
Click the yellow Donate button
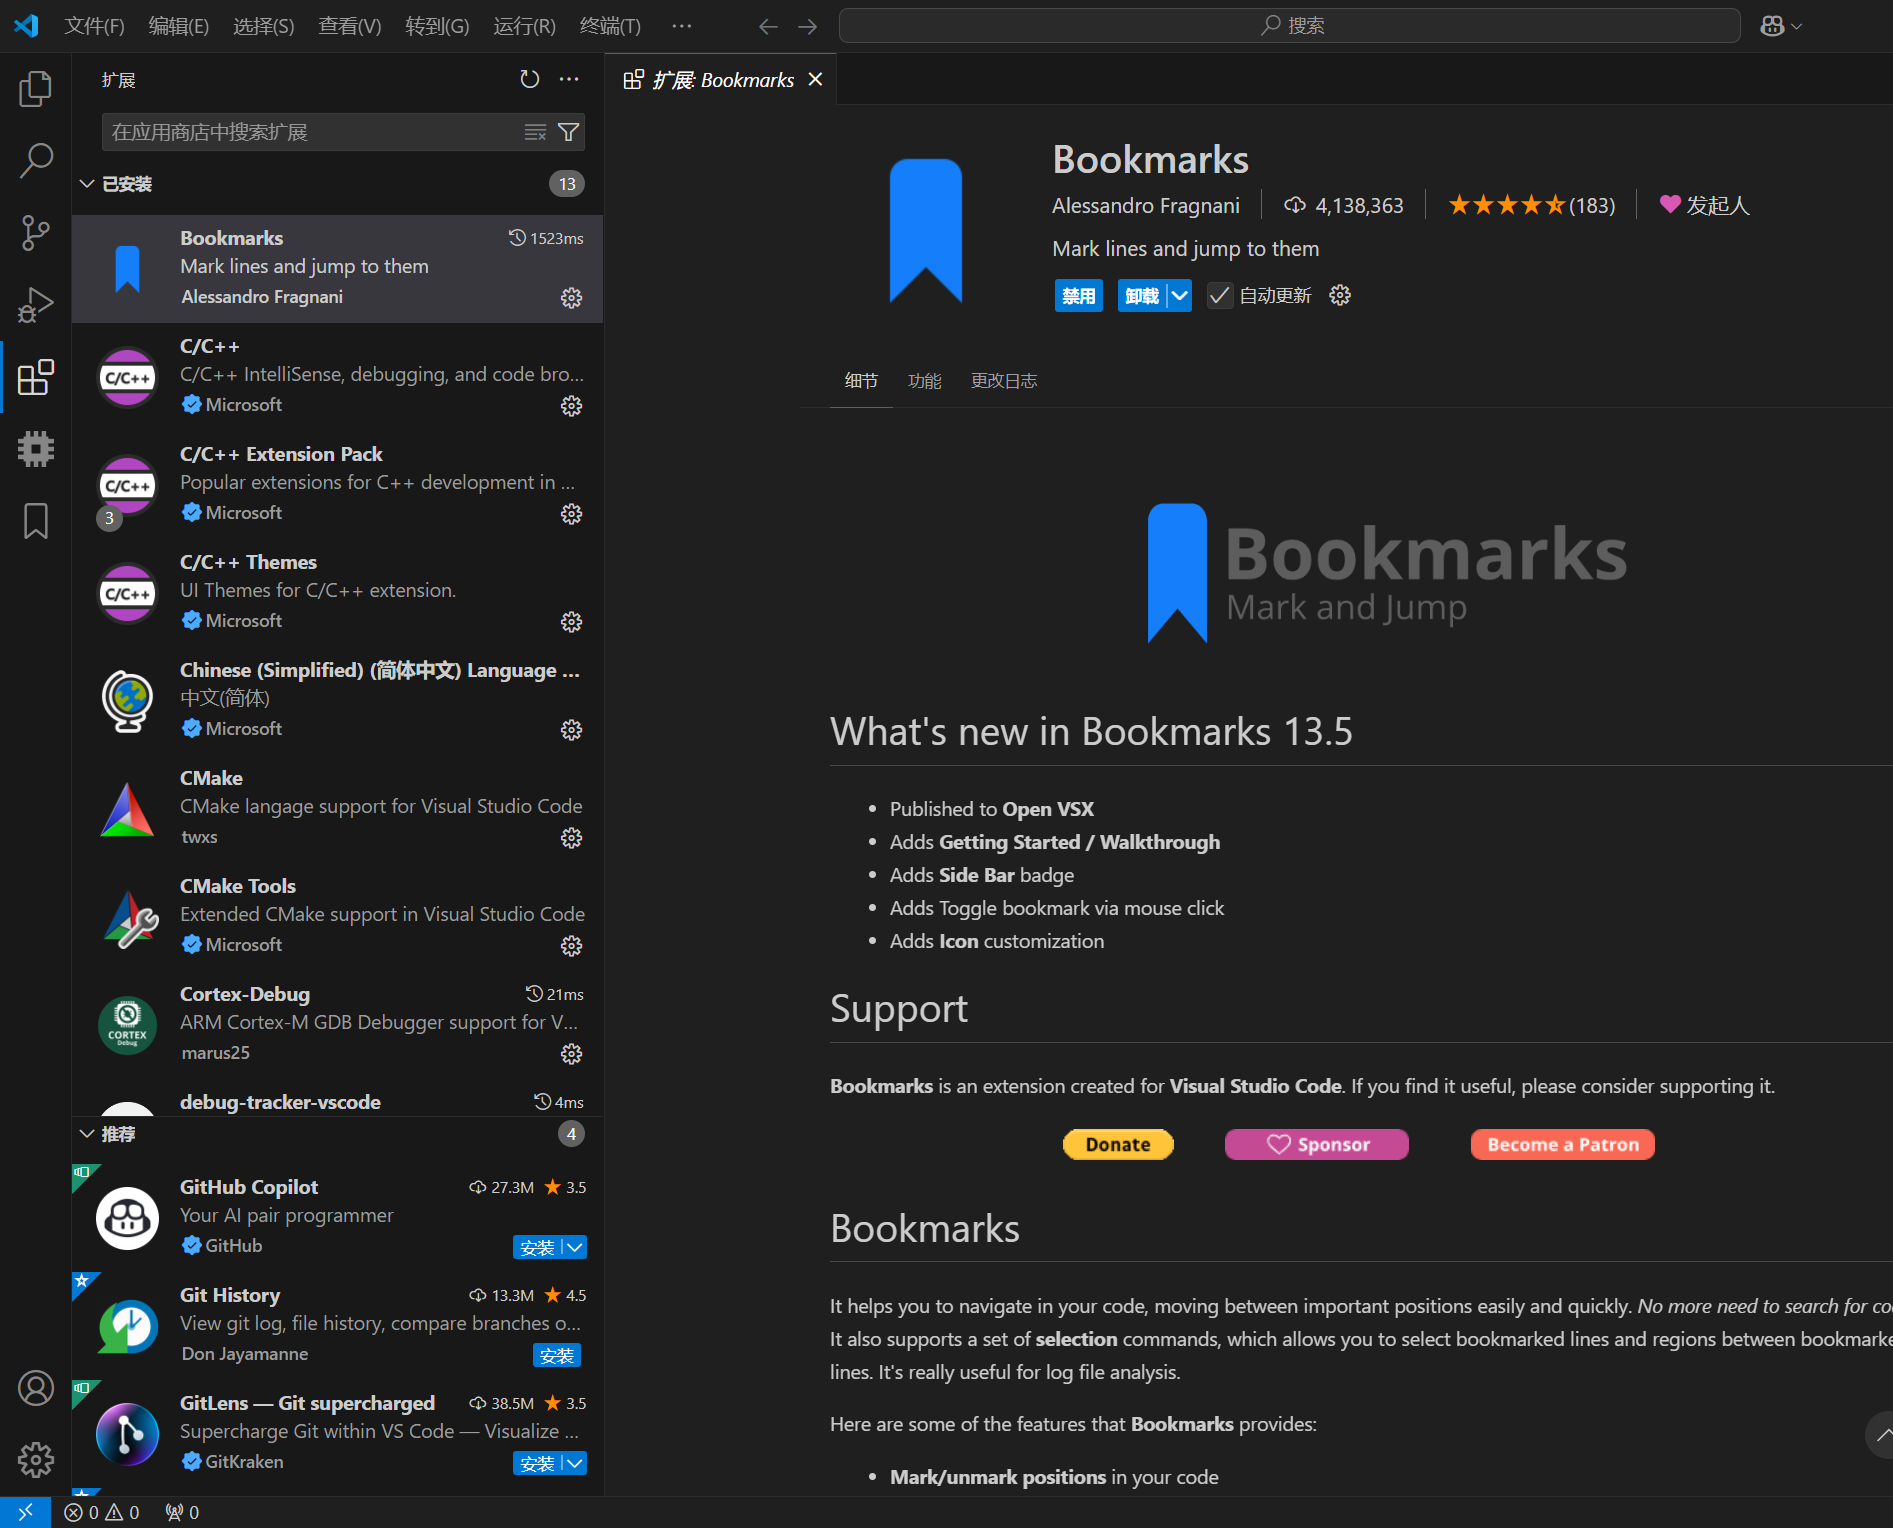[x=1117, y=1144]
